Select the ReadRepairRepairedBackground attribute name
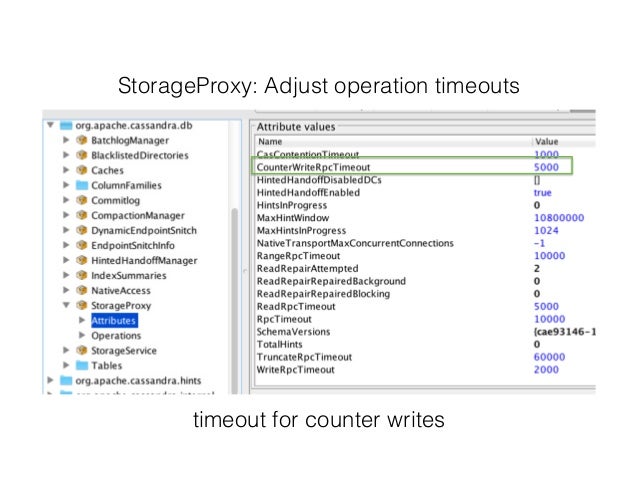The width and height of the screenshot is (638, 479). coord(331,281)
